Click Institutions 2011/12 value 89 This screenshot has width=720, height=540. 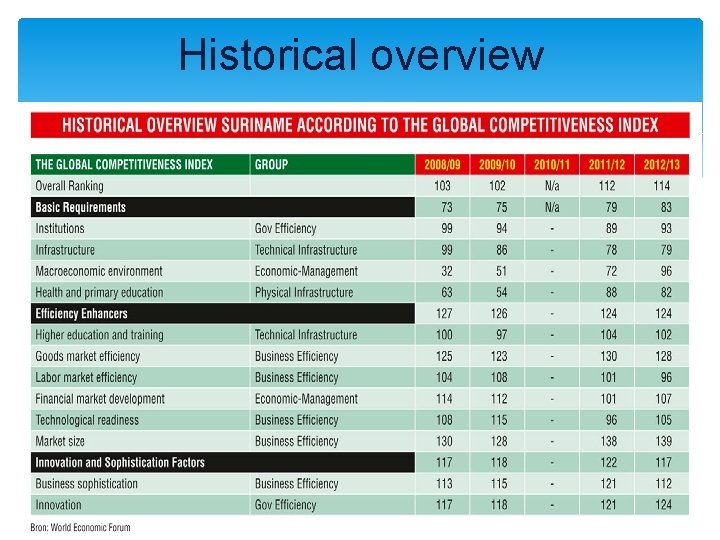tap(611, 228)
